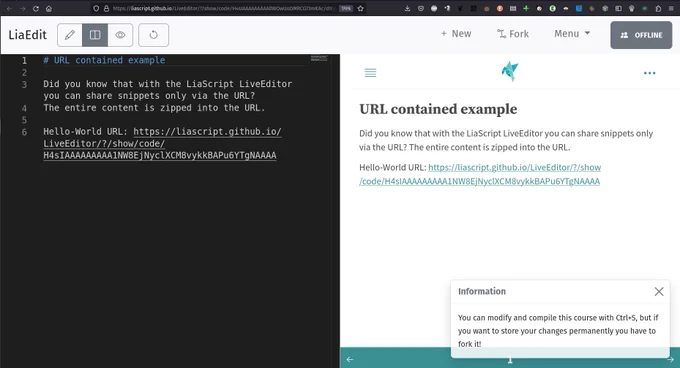Click the recompile refresh icon button
Screen dimensions: 680x368
154,35
